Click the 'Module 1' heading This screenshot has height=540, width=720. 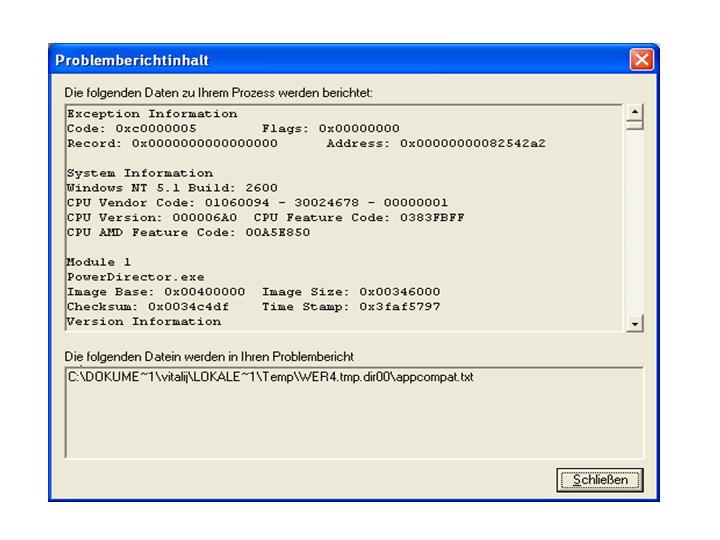pos(99,262)
